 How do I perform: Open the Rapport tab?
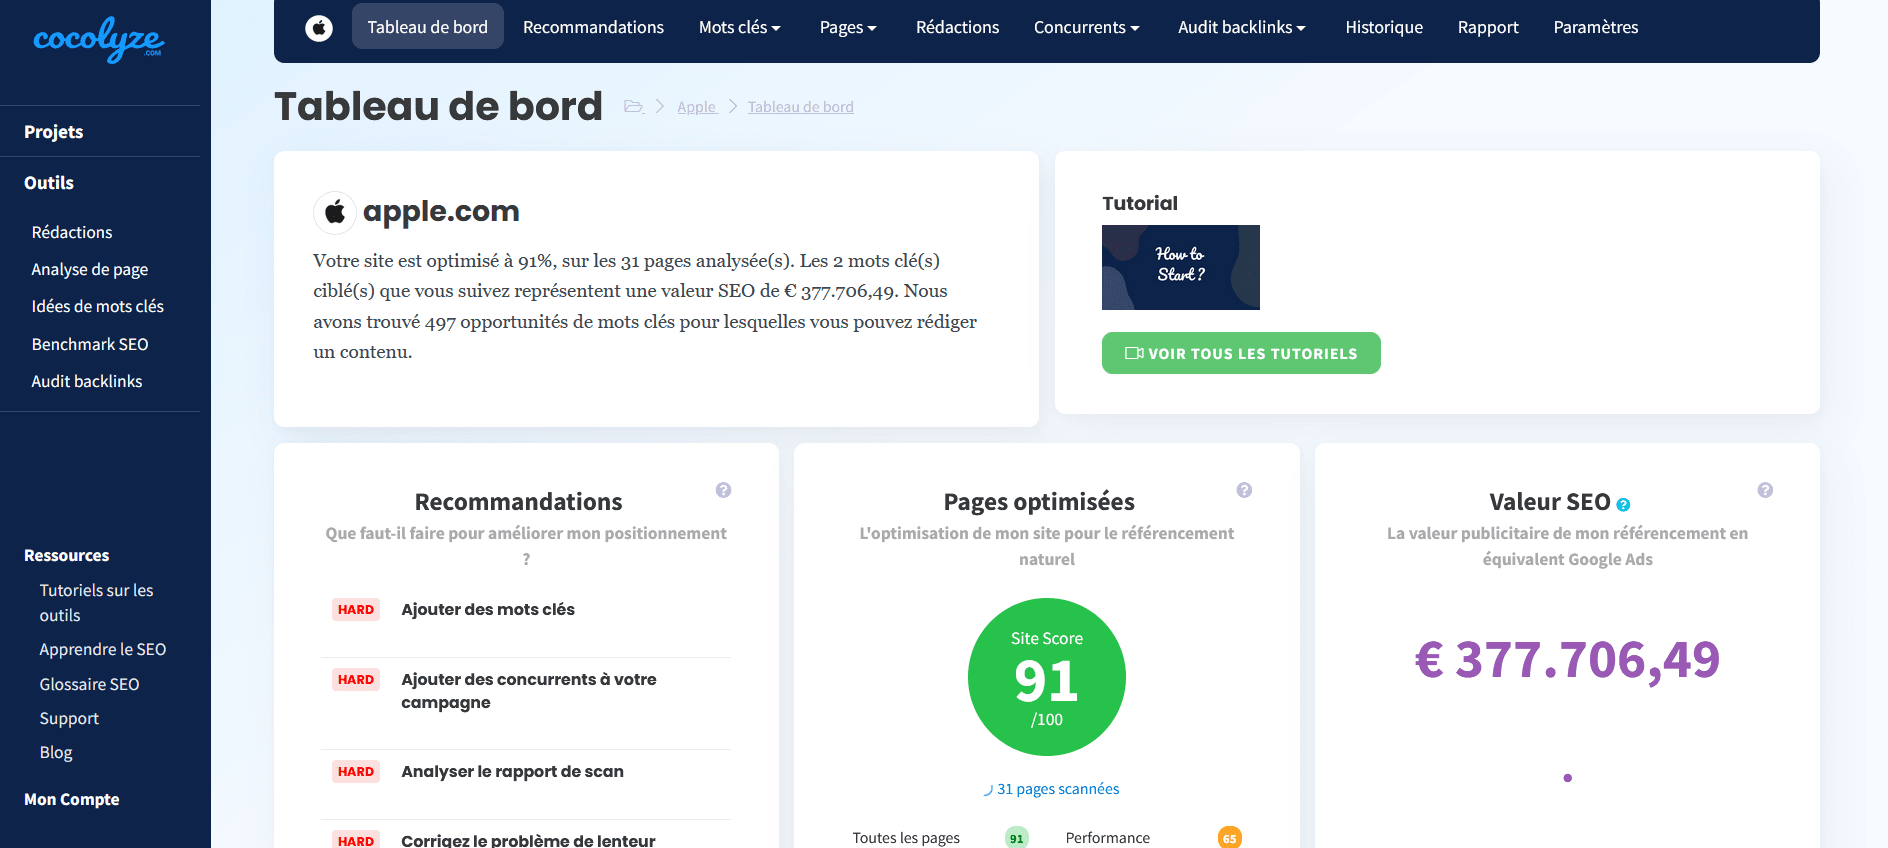[x=1488, y=27]
